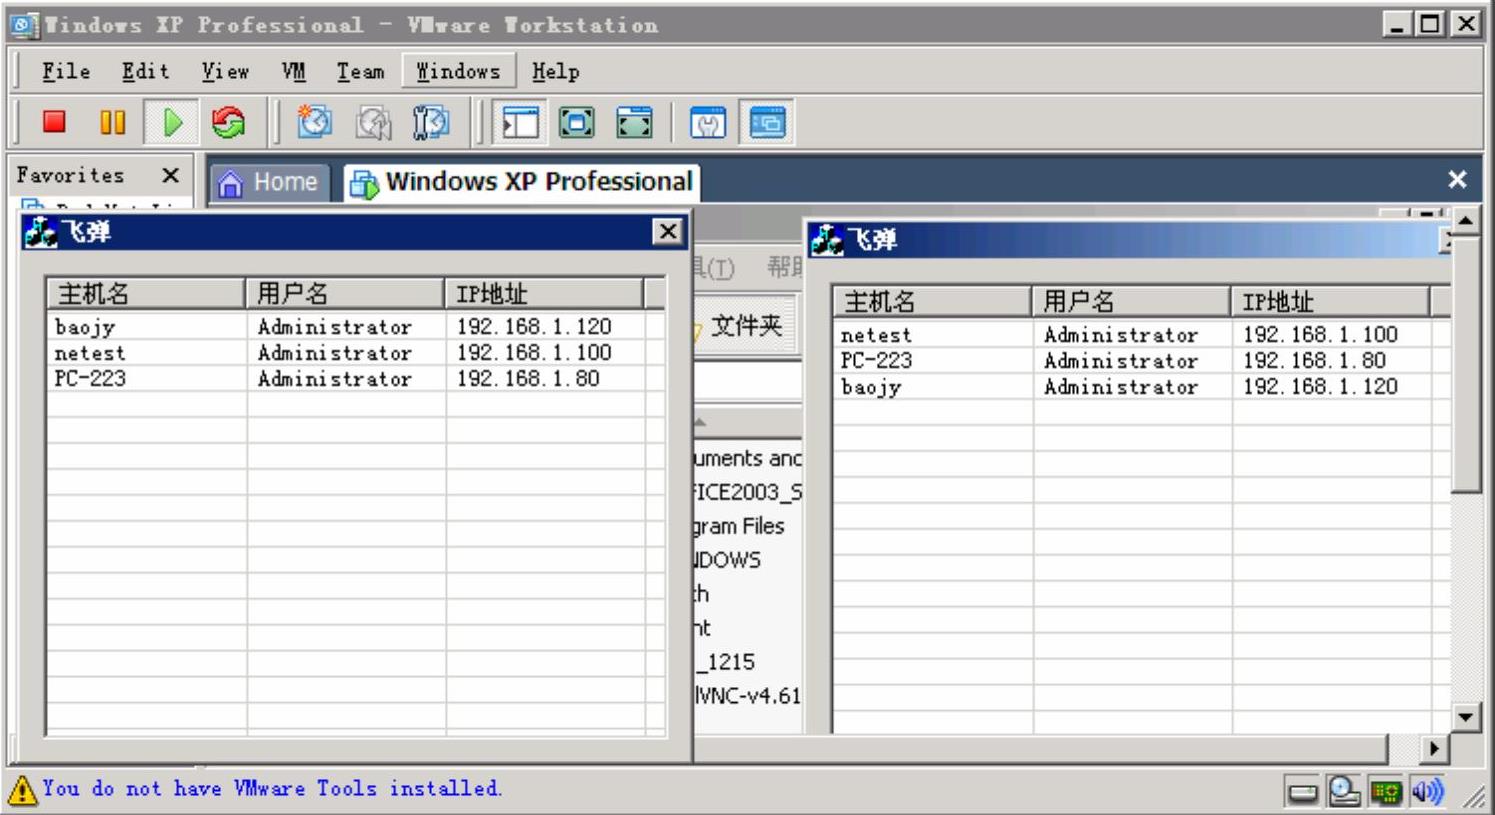Image resolution: width=1495 pixels, height=815 pixels.
Task: Sort by 主机名 column in right window
Action: (932, 302)
